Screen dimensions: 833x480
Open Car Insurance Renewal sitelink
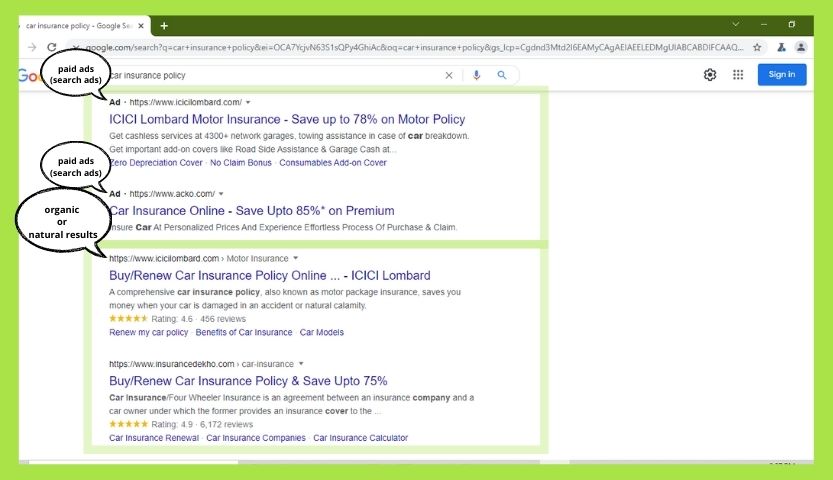(x=154, y=438)
